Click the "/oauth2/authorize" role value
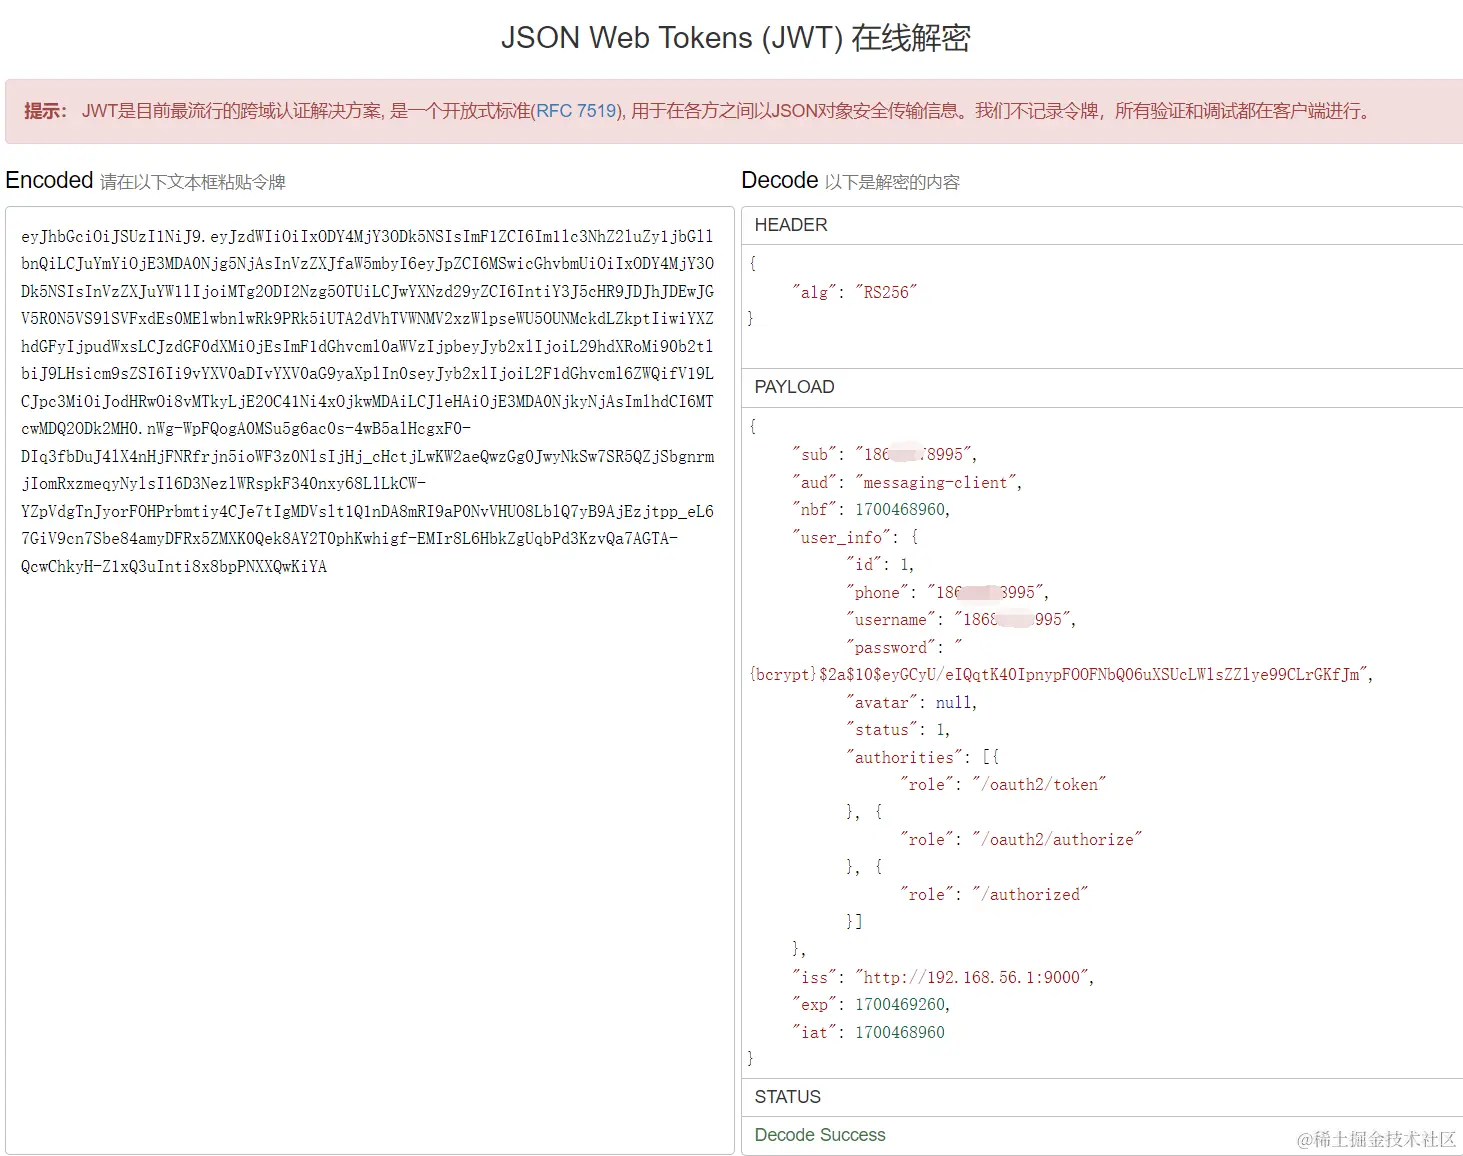Screen dimensions: 1463x1156 (1057, 839)
